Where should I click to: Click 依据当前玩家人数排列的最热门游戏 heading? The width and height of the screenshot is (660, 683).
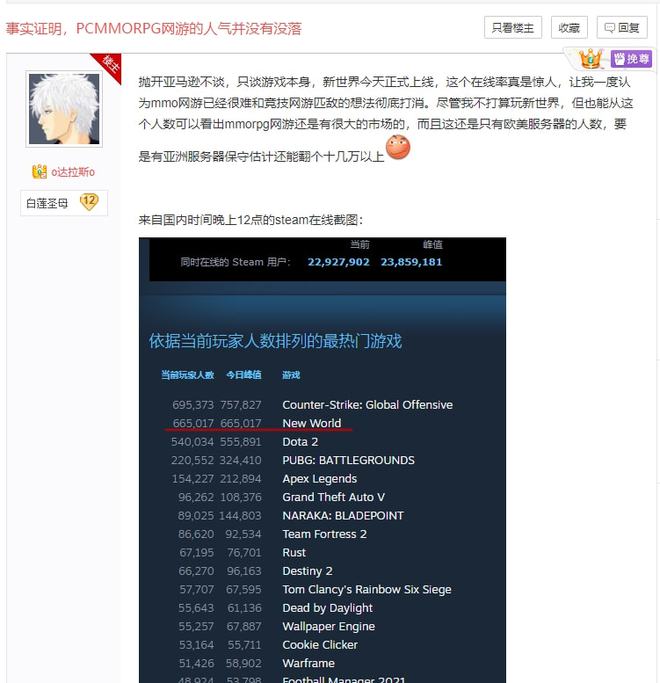275,341
